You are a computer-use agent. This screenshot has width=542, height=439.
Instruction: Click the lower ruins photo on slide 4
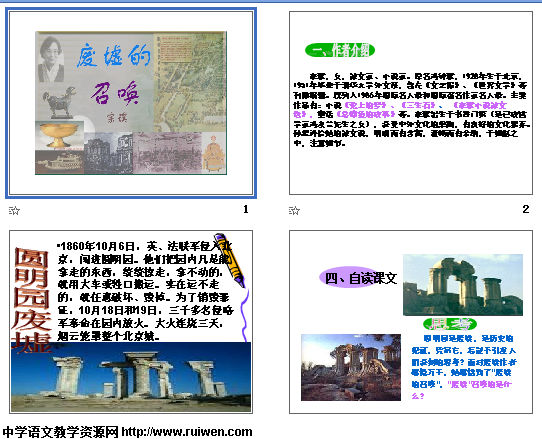pyautogui.click(x=351, y=367)
